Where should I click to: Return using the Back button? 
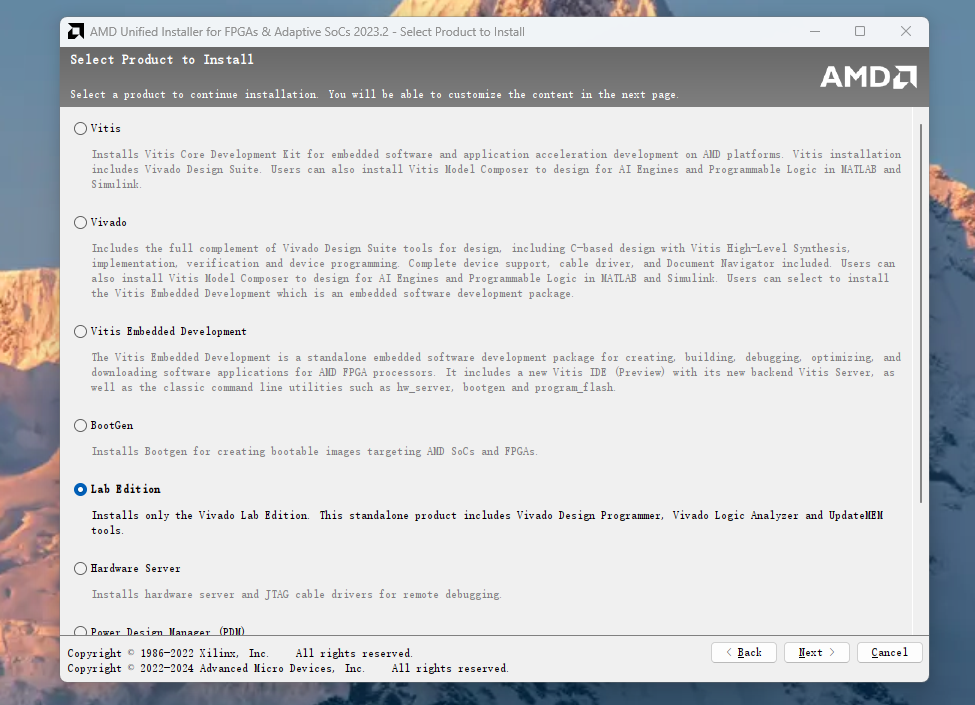744,652
